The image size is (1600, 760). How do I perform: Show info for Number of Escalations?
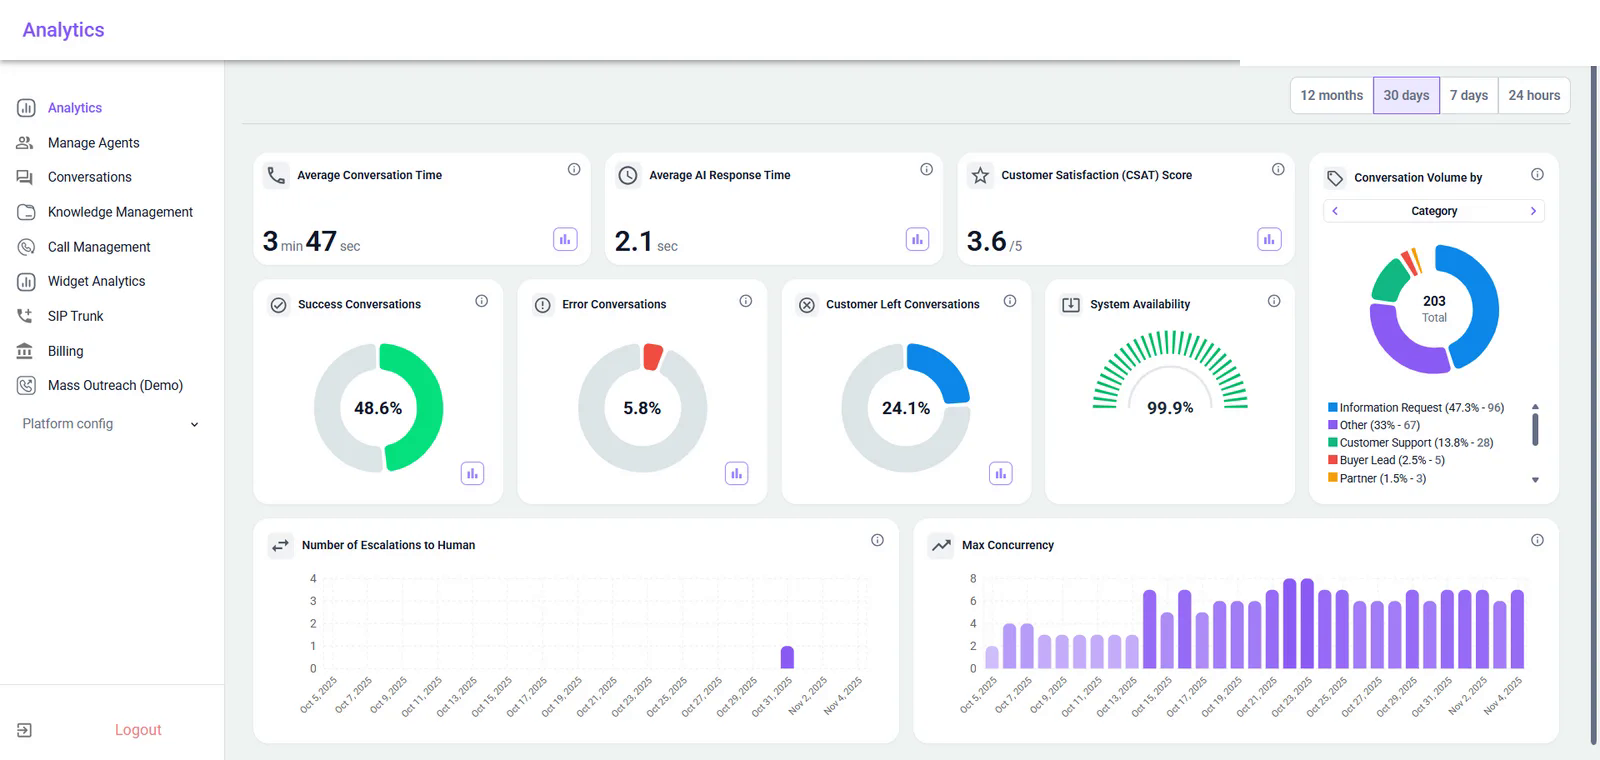coord(877,540)
